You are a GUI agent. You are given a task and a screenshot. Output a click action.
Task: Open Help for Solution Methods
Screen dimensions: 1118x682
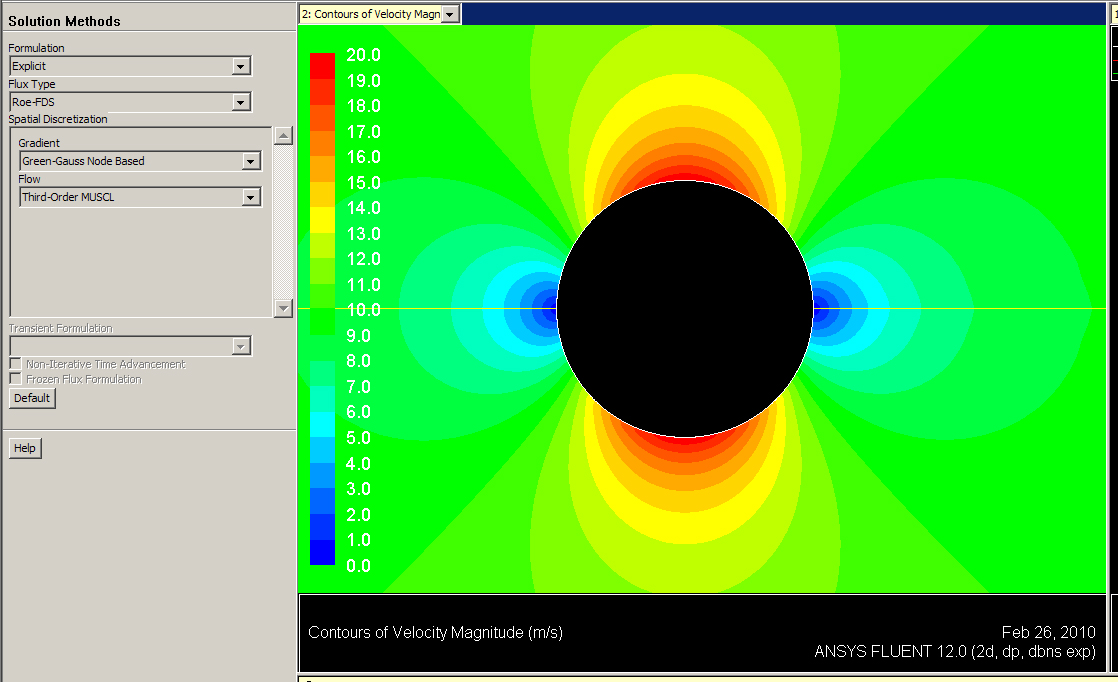tap(24, 447)
